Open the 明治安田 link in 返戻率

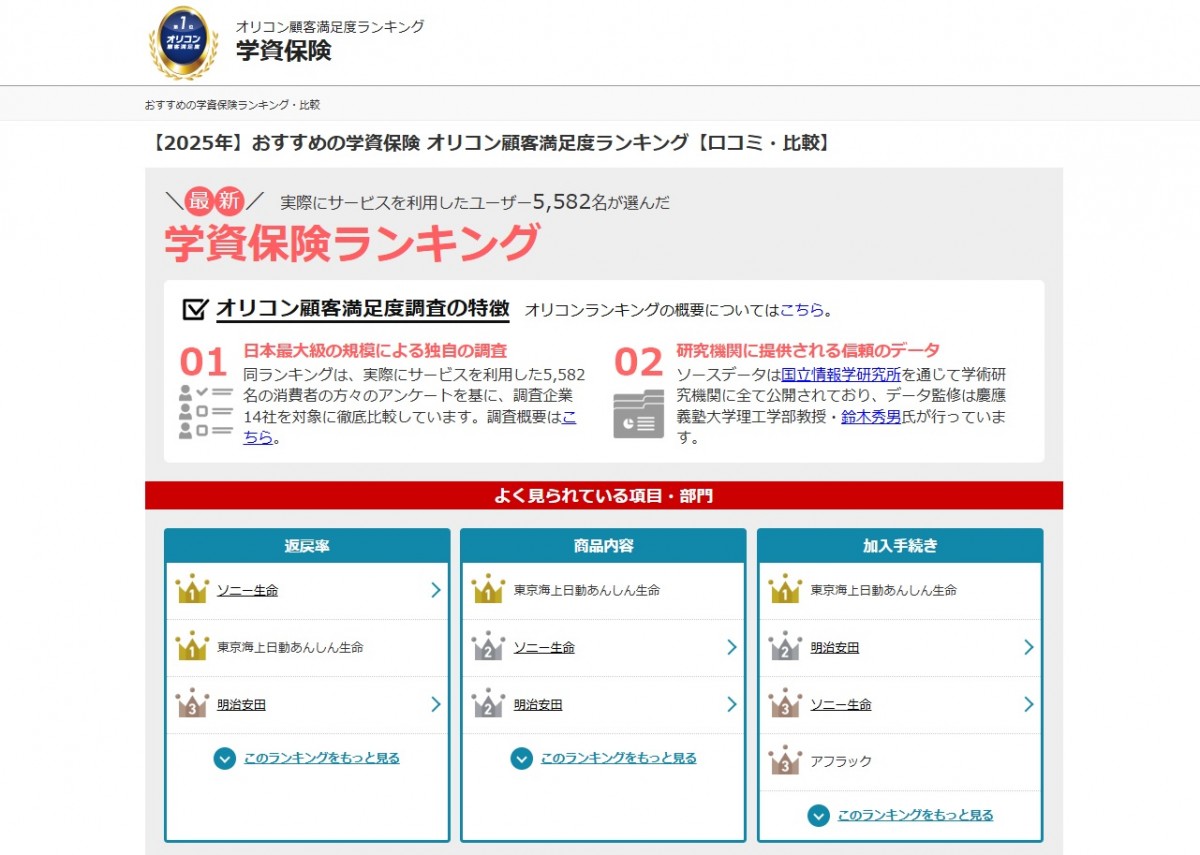tap(241, 704)
